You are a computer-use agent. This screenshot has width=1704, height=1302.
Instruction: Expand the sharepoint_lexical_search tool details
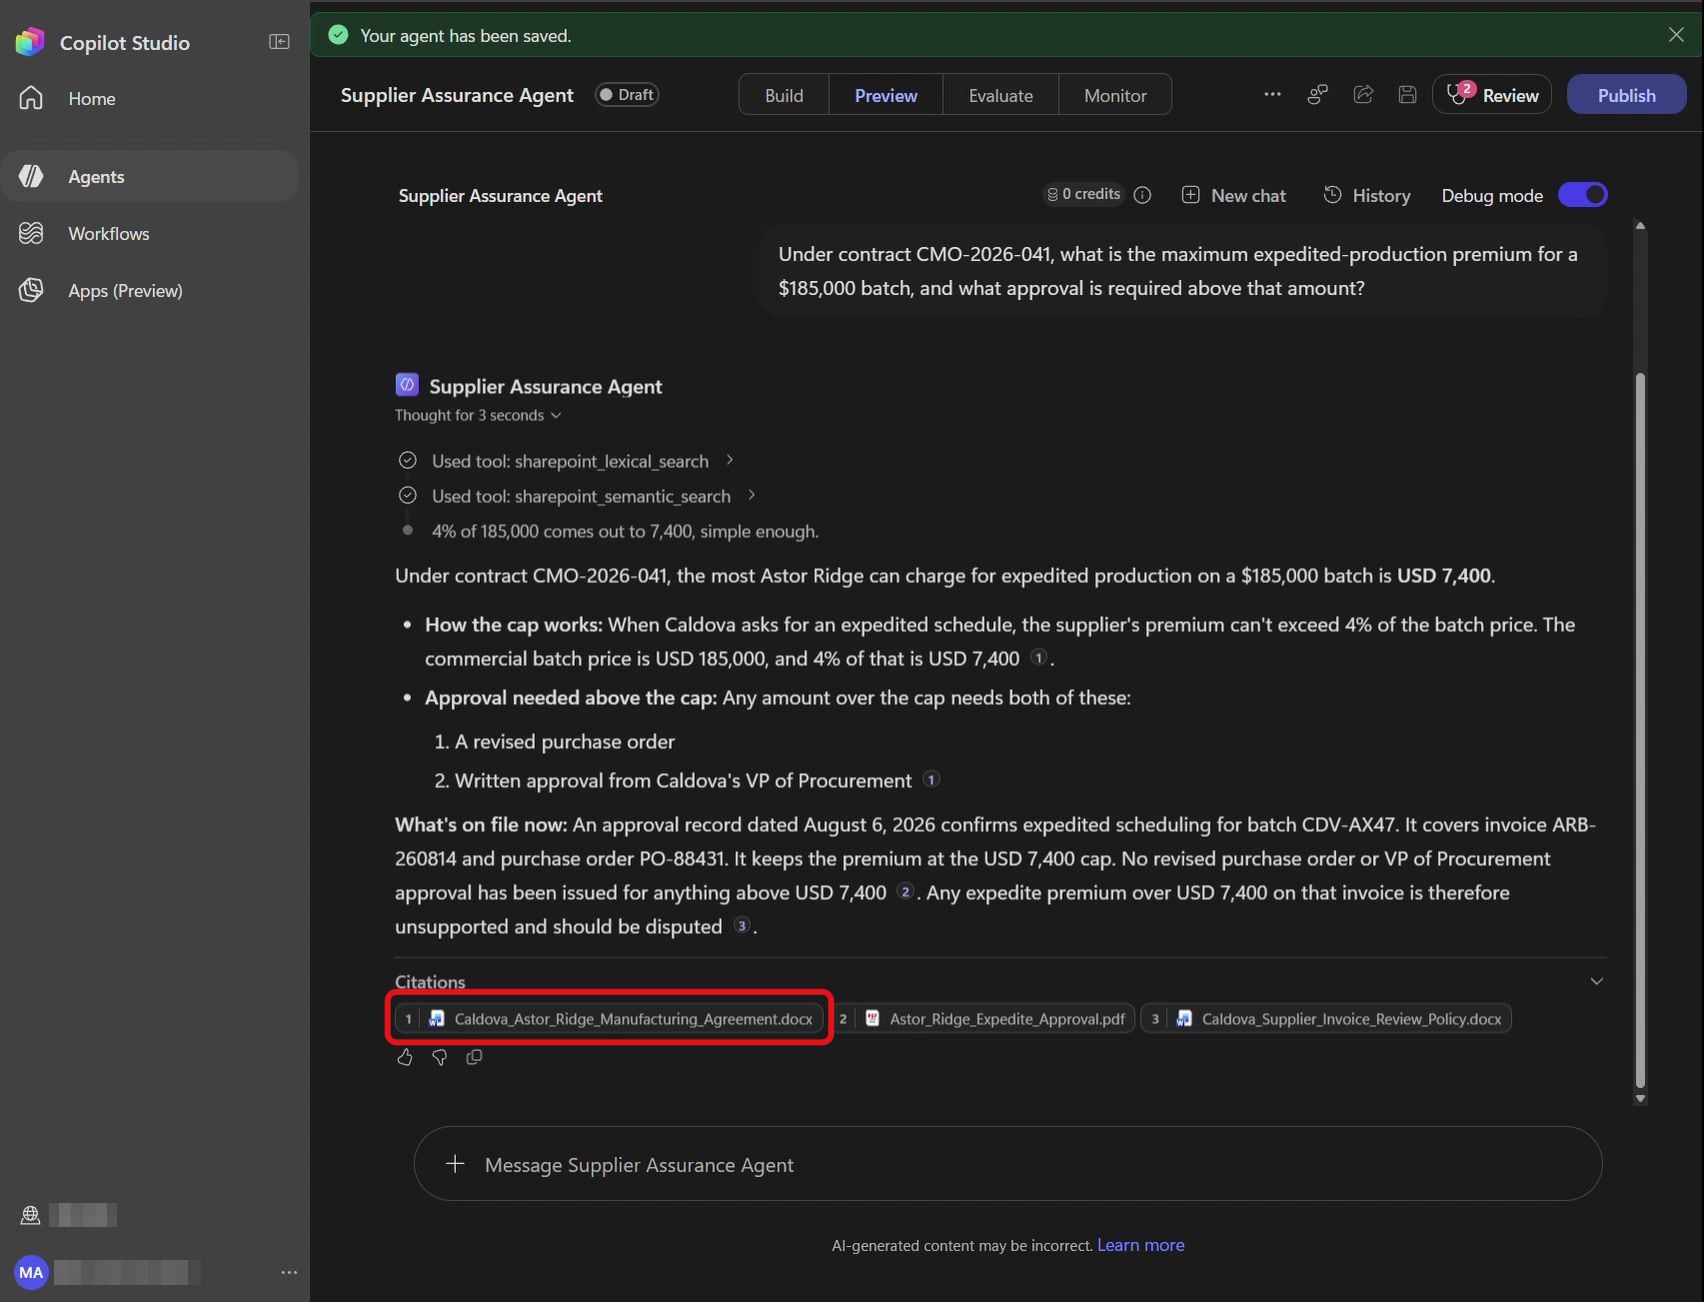pyautogui.click(x=730, y=460)
